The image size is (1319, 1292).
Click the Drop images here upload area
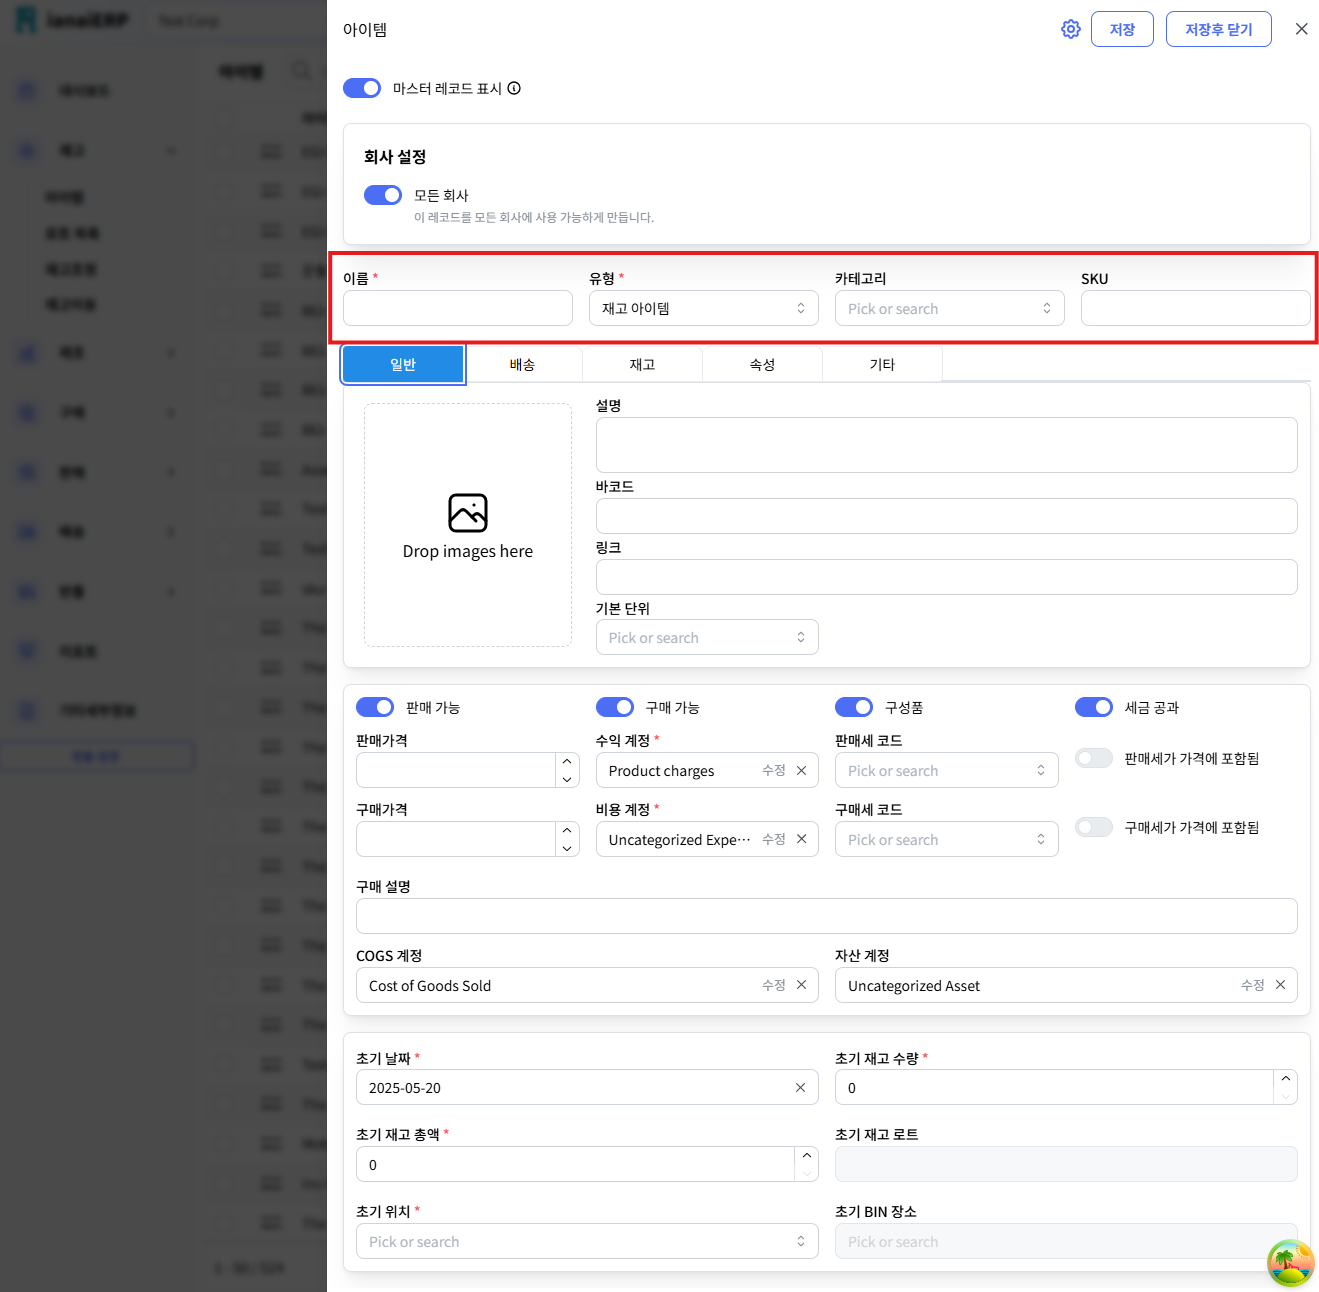click(x=468, y=525)
